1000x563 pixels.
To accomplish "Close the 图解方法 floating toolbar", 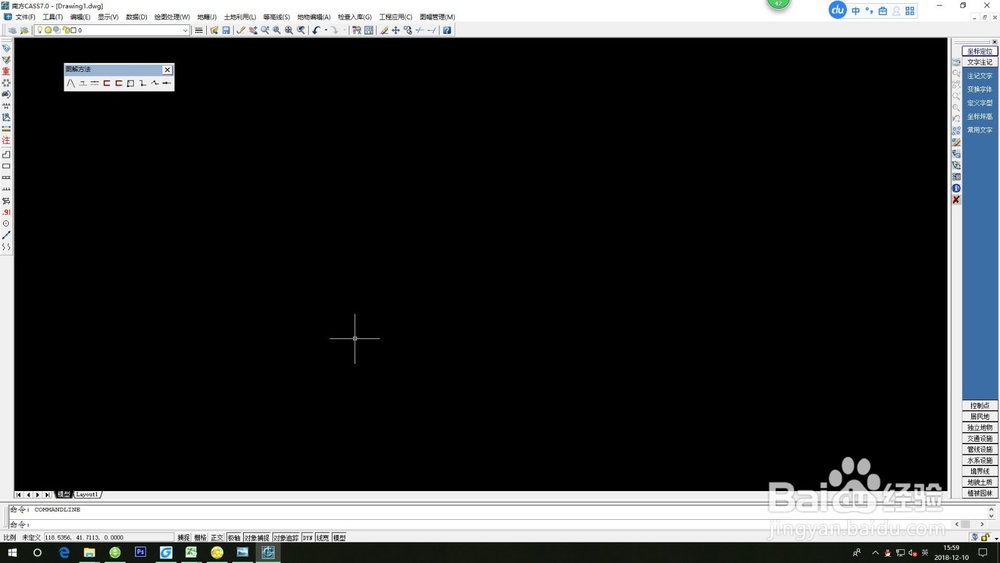I will point(167,69).
